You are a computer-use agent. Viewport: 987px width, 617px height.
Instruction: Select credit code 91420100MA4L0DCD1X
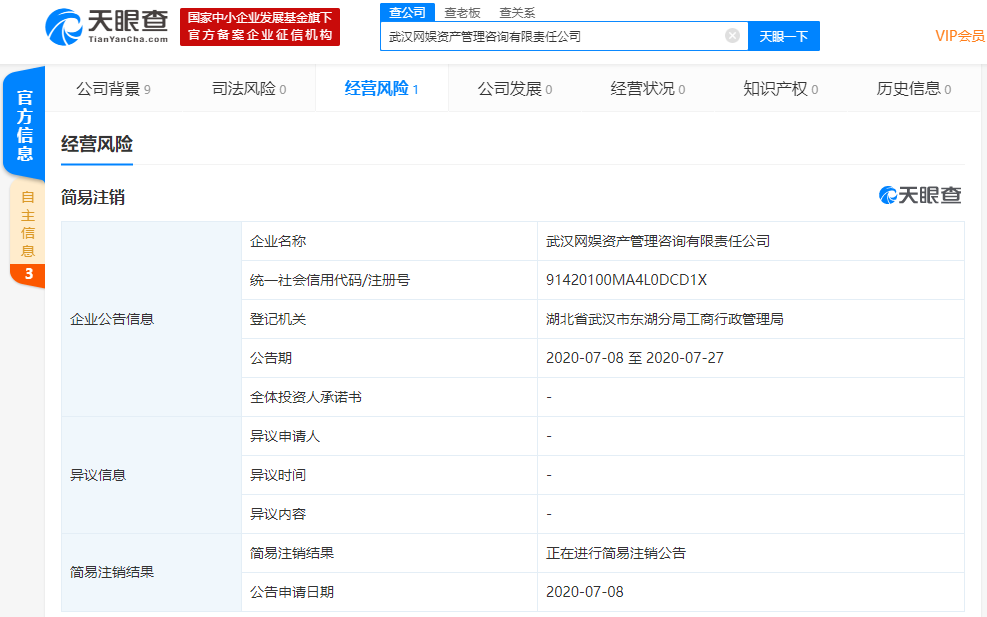pos(626,280)
